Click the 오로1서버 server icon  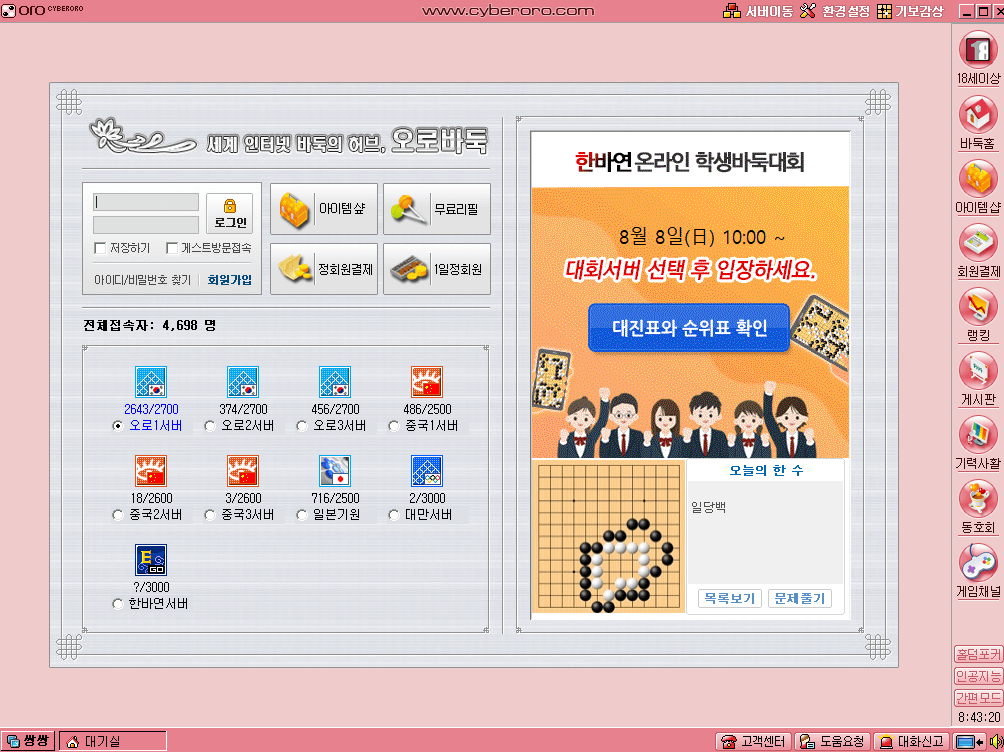click(x=151, y=382)
